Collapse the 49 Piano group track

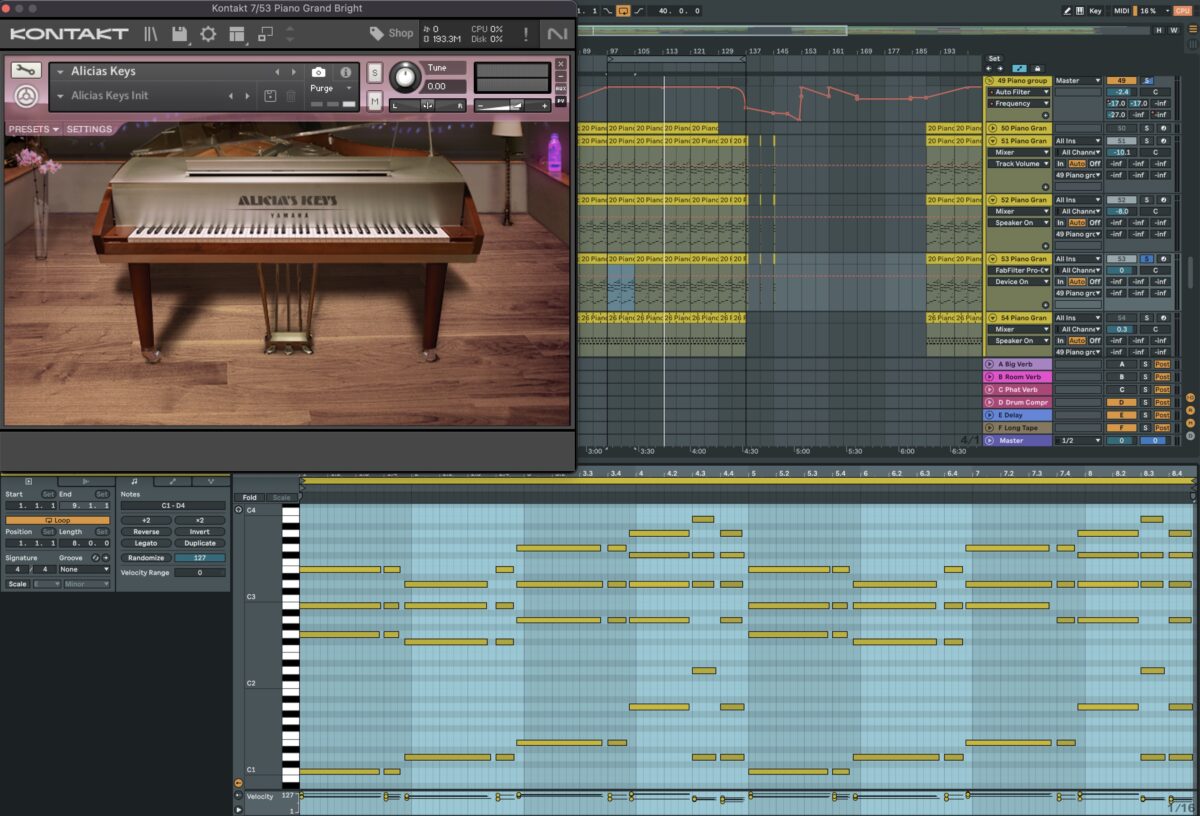(990, 80)
